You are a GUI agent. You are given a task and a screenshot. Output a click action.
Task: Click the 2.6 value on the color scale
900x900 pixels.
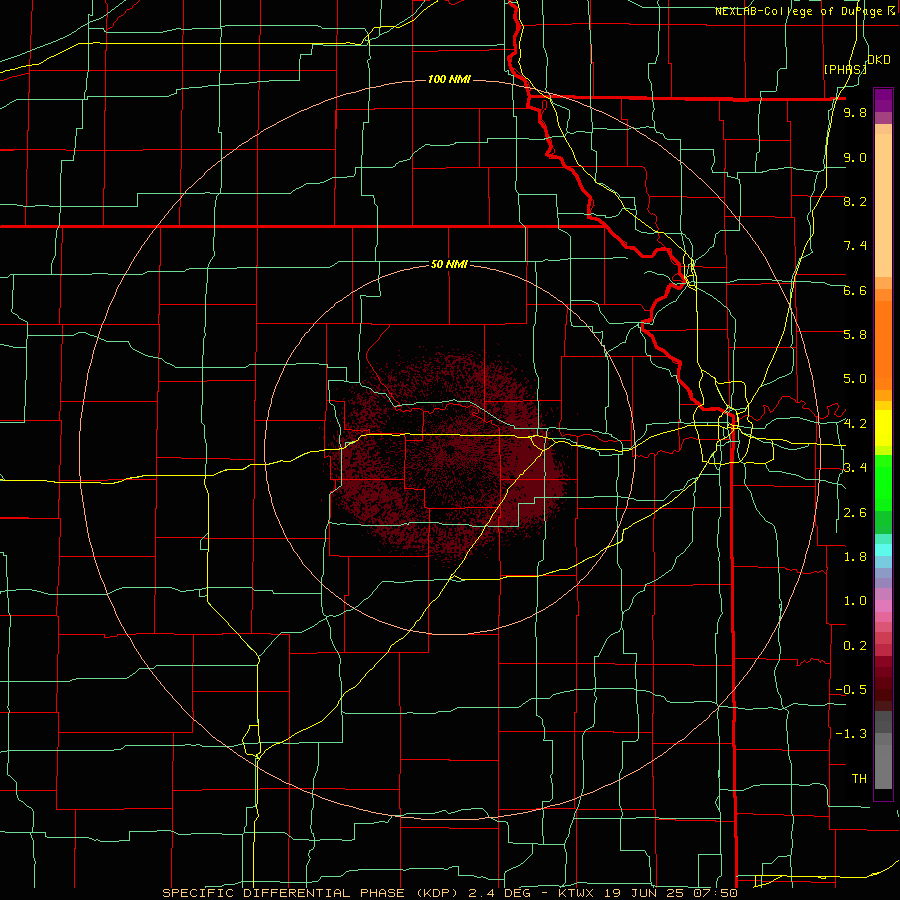click(x=855, y=513)
